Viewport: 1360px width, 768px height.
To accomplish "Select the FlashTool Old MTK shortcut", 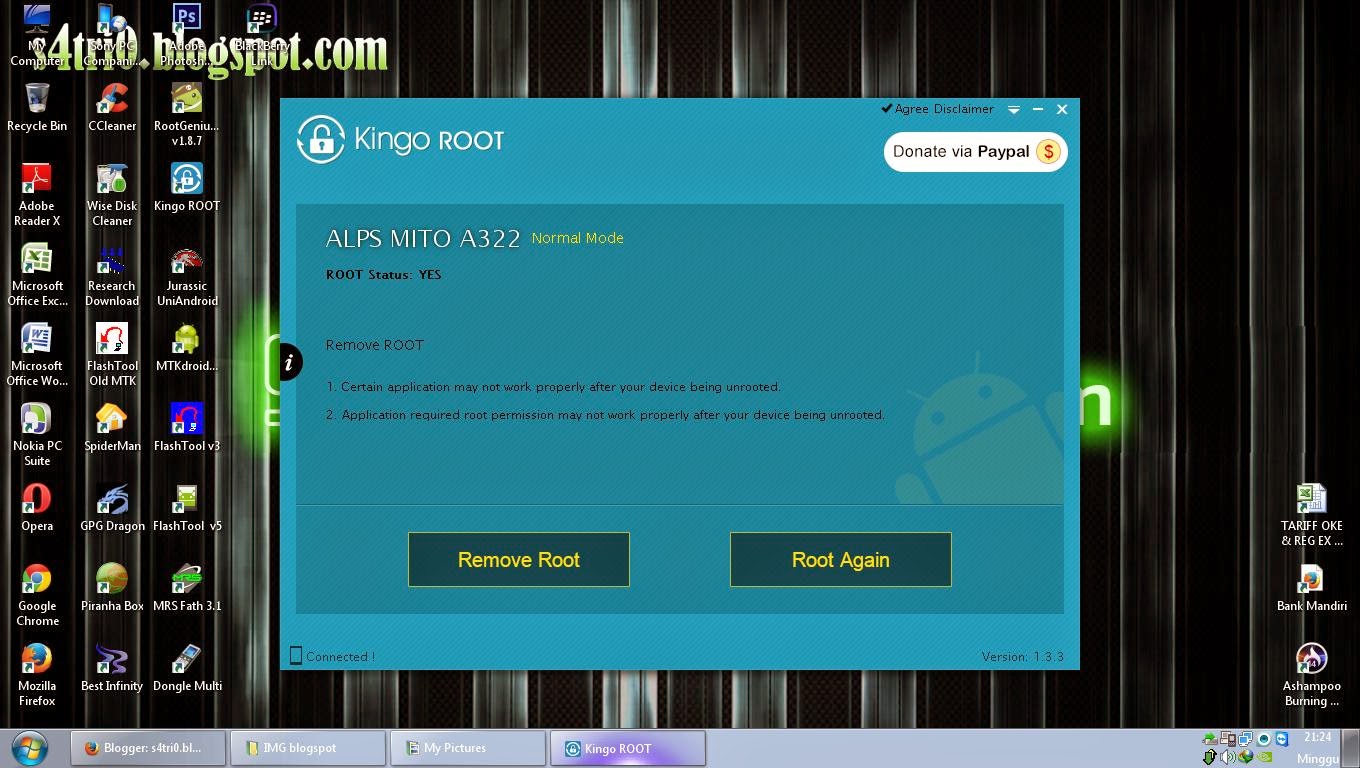I will pyautogui.click(x=112, y=354).
